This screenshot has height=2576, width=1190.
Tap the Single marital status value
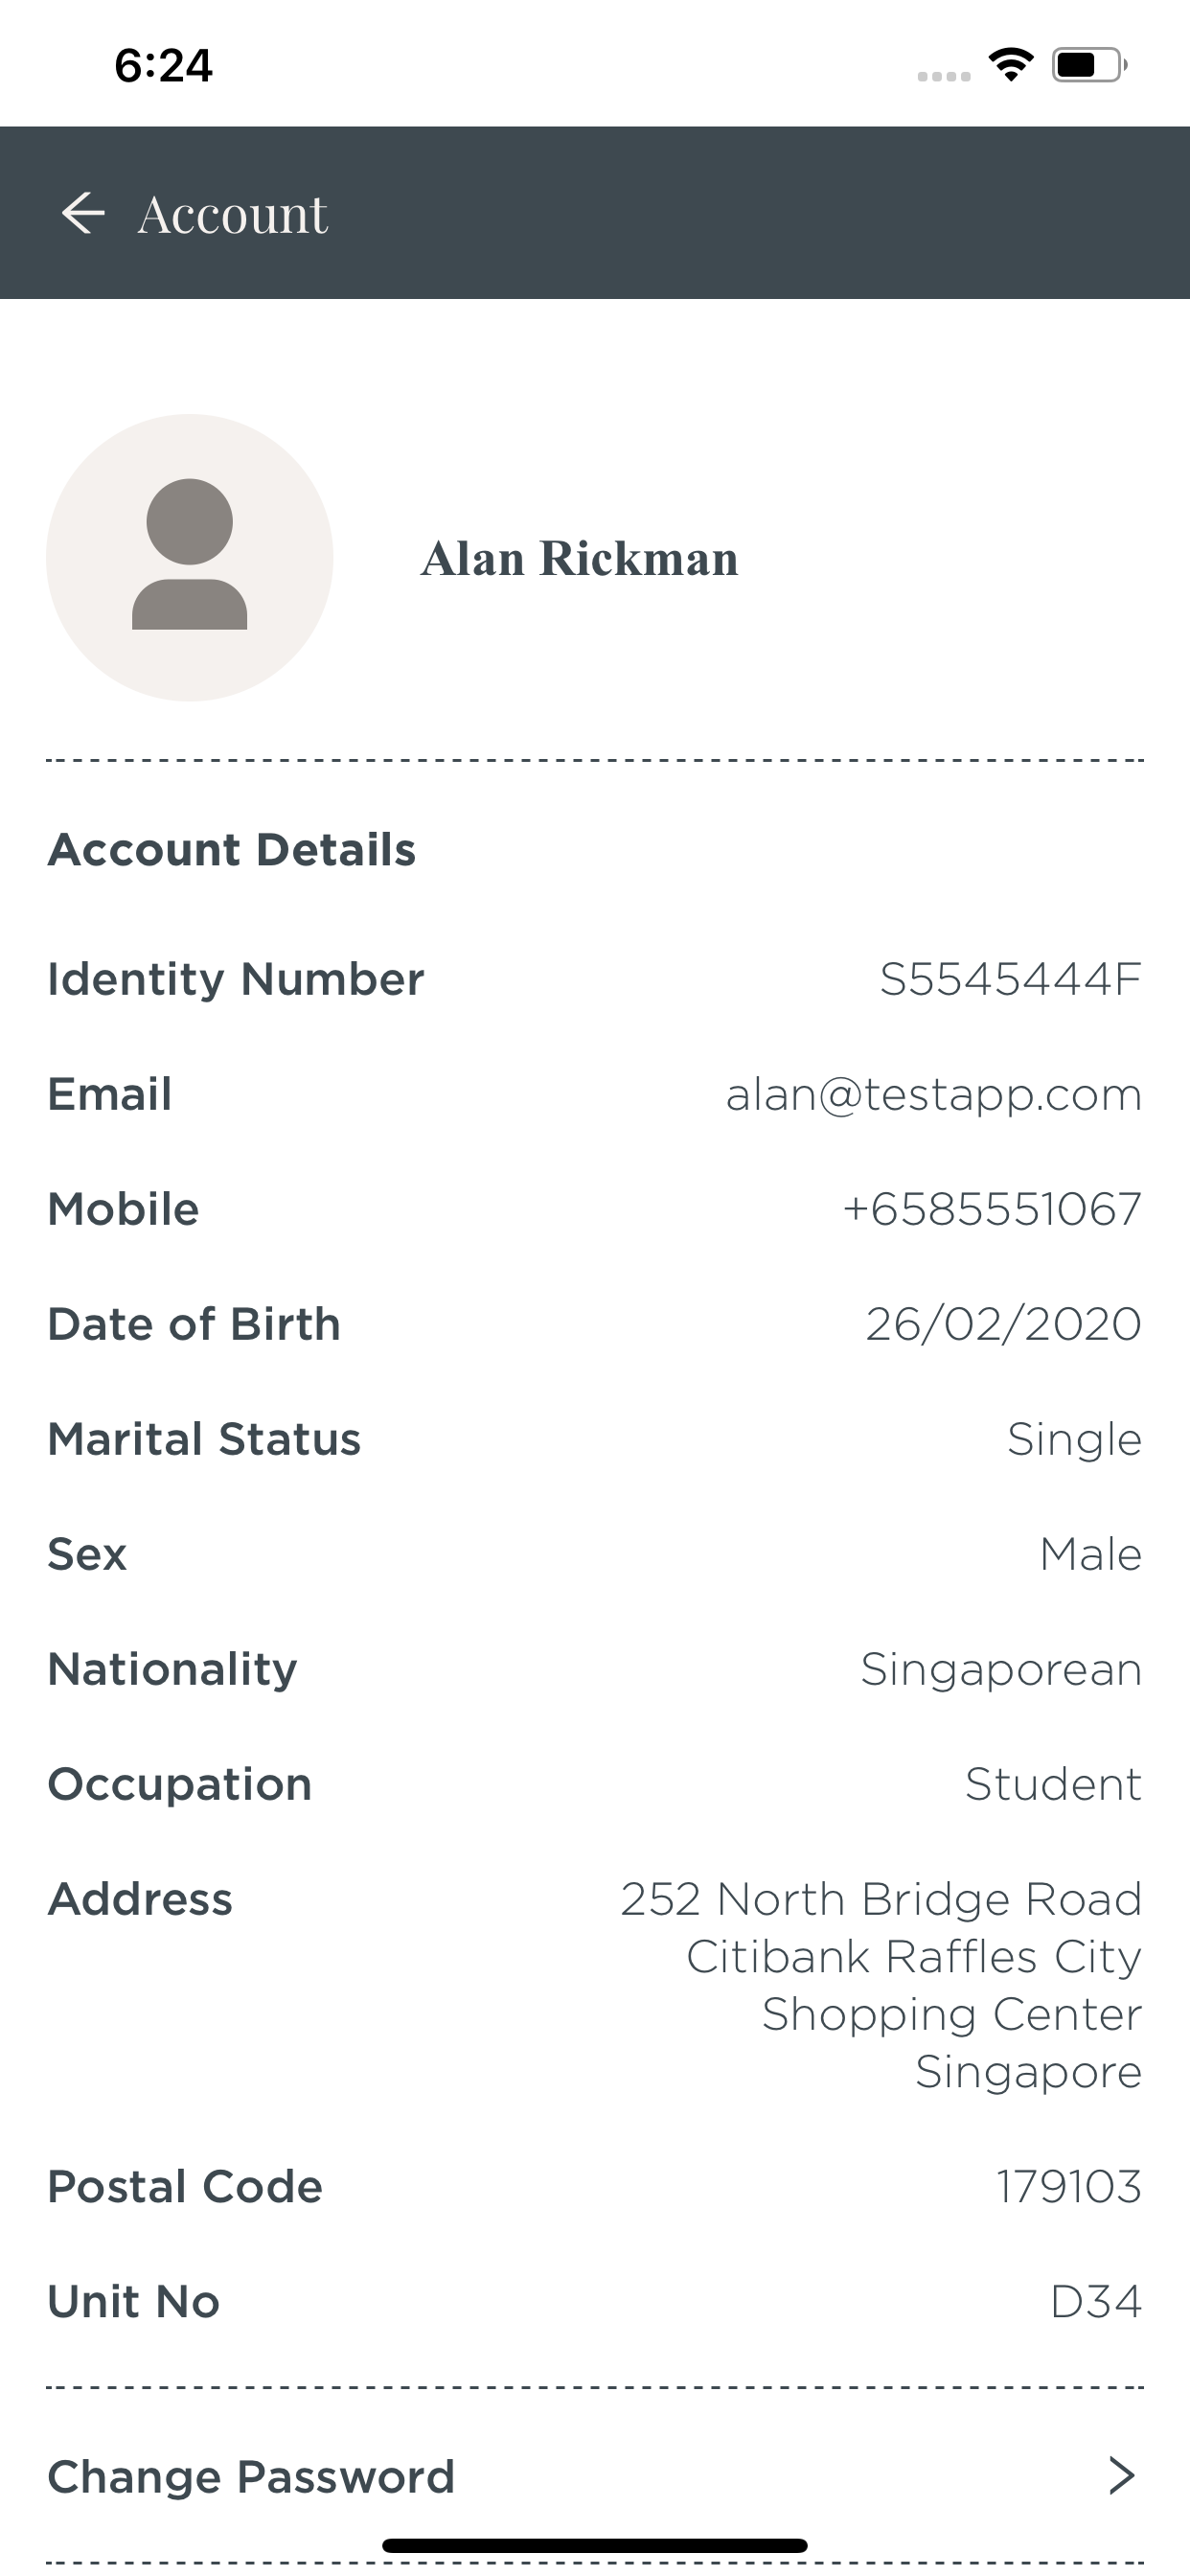point(1074,1440)
